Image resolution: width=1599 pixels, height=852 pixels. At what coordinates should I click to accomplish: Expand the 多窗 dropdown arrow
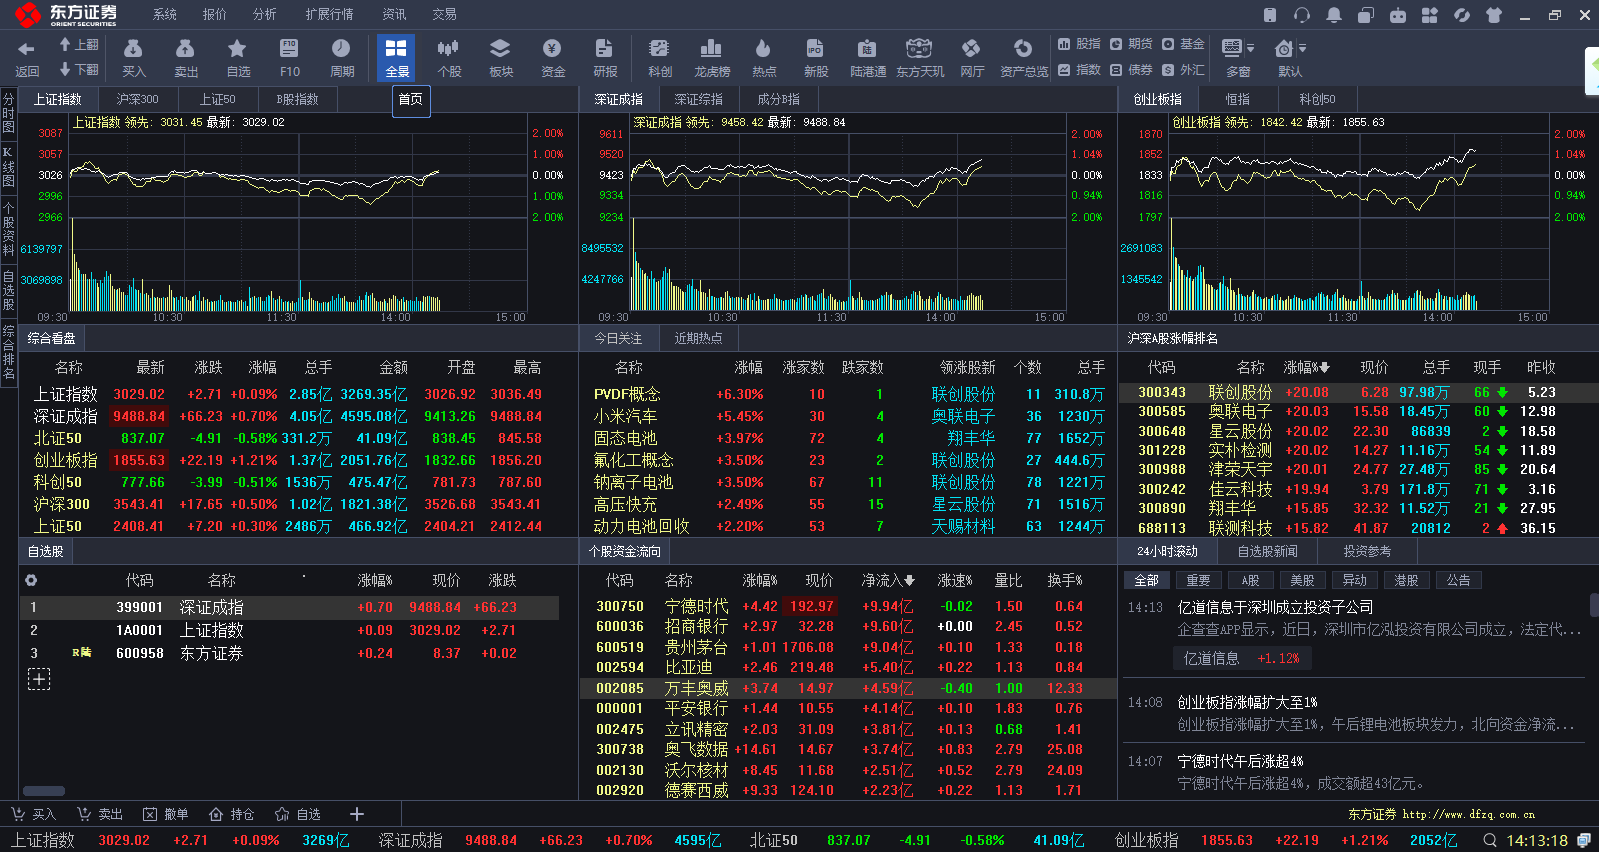click(x=1250, y=48)
